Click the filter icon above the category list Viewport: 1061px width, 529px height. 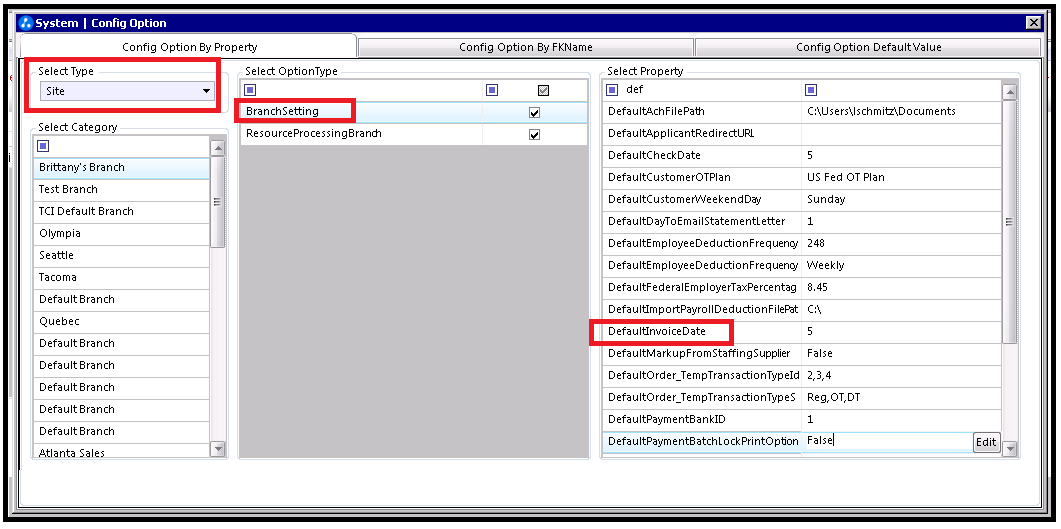click(43, 146)
